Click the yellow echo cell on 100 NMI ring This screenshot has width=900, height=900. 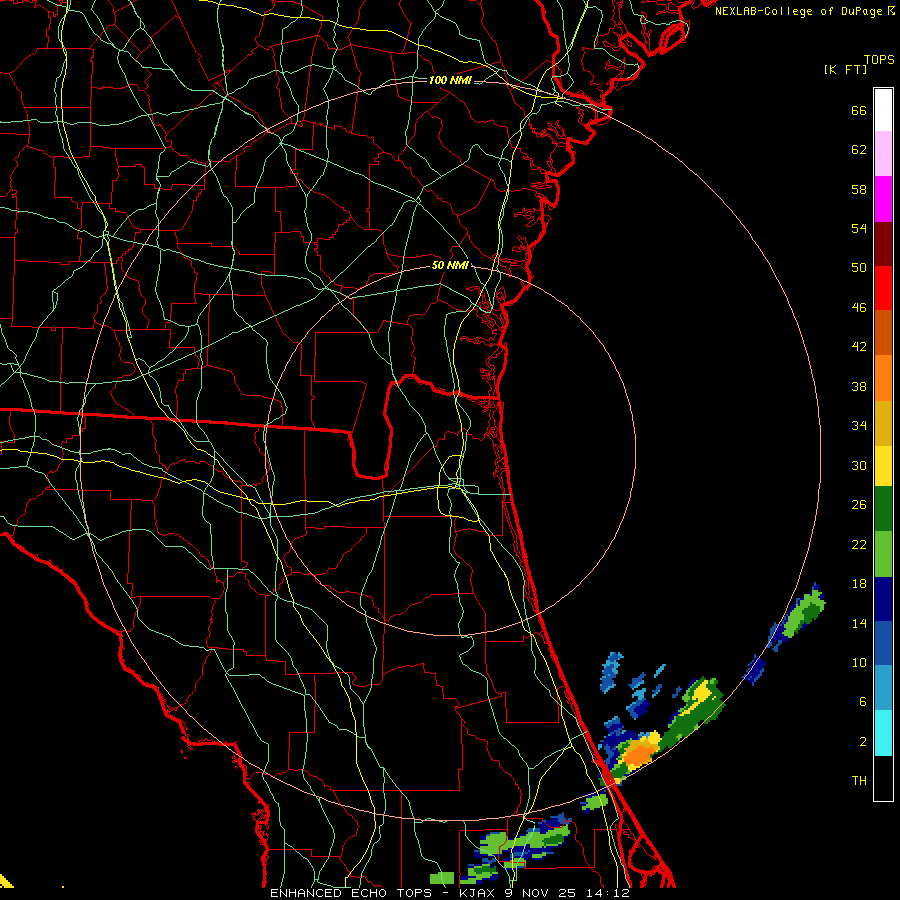point(701,693)
